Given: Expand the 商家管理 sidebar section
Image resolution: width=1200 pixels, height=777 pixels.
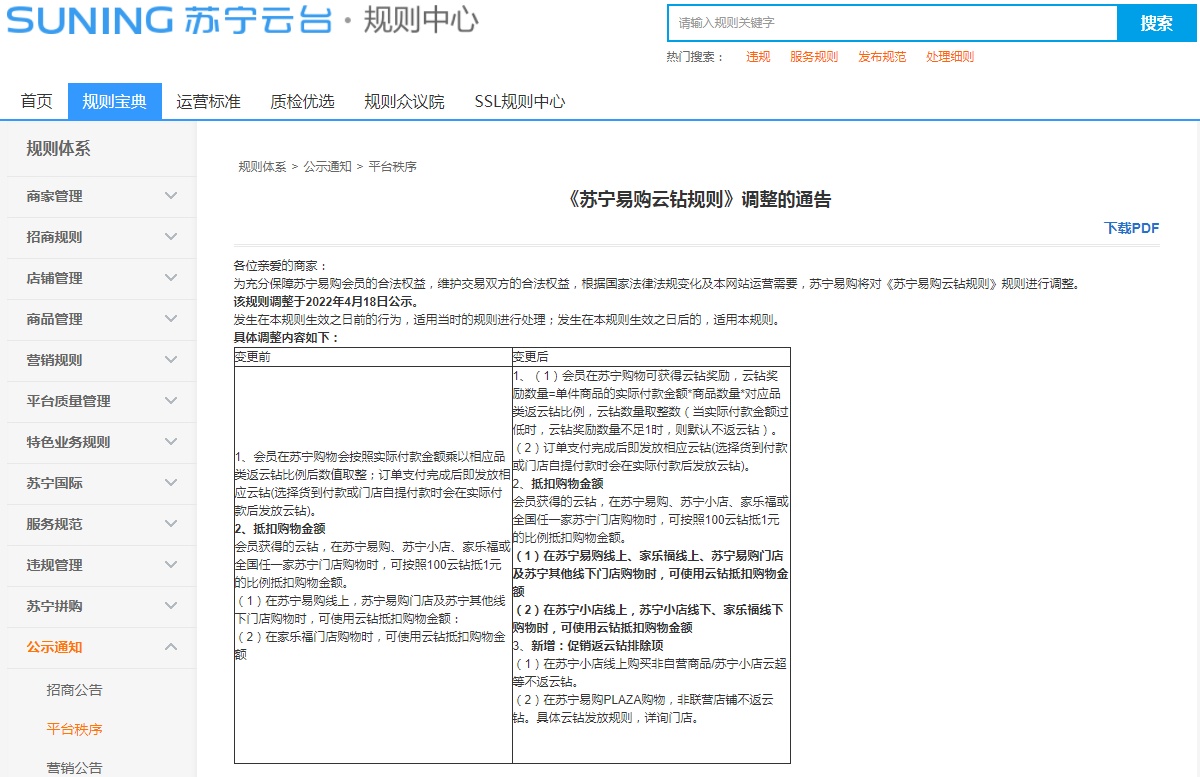Looking at the screenshot, I should click(171, 196).
